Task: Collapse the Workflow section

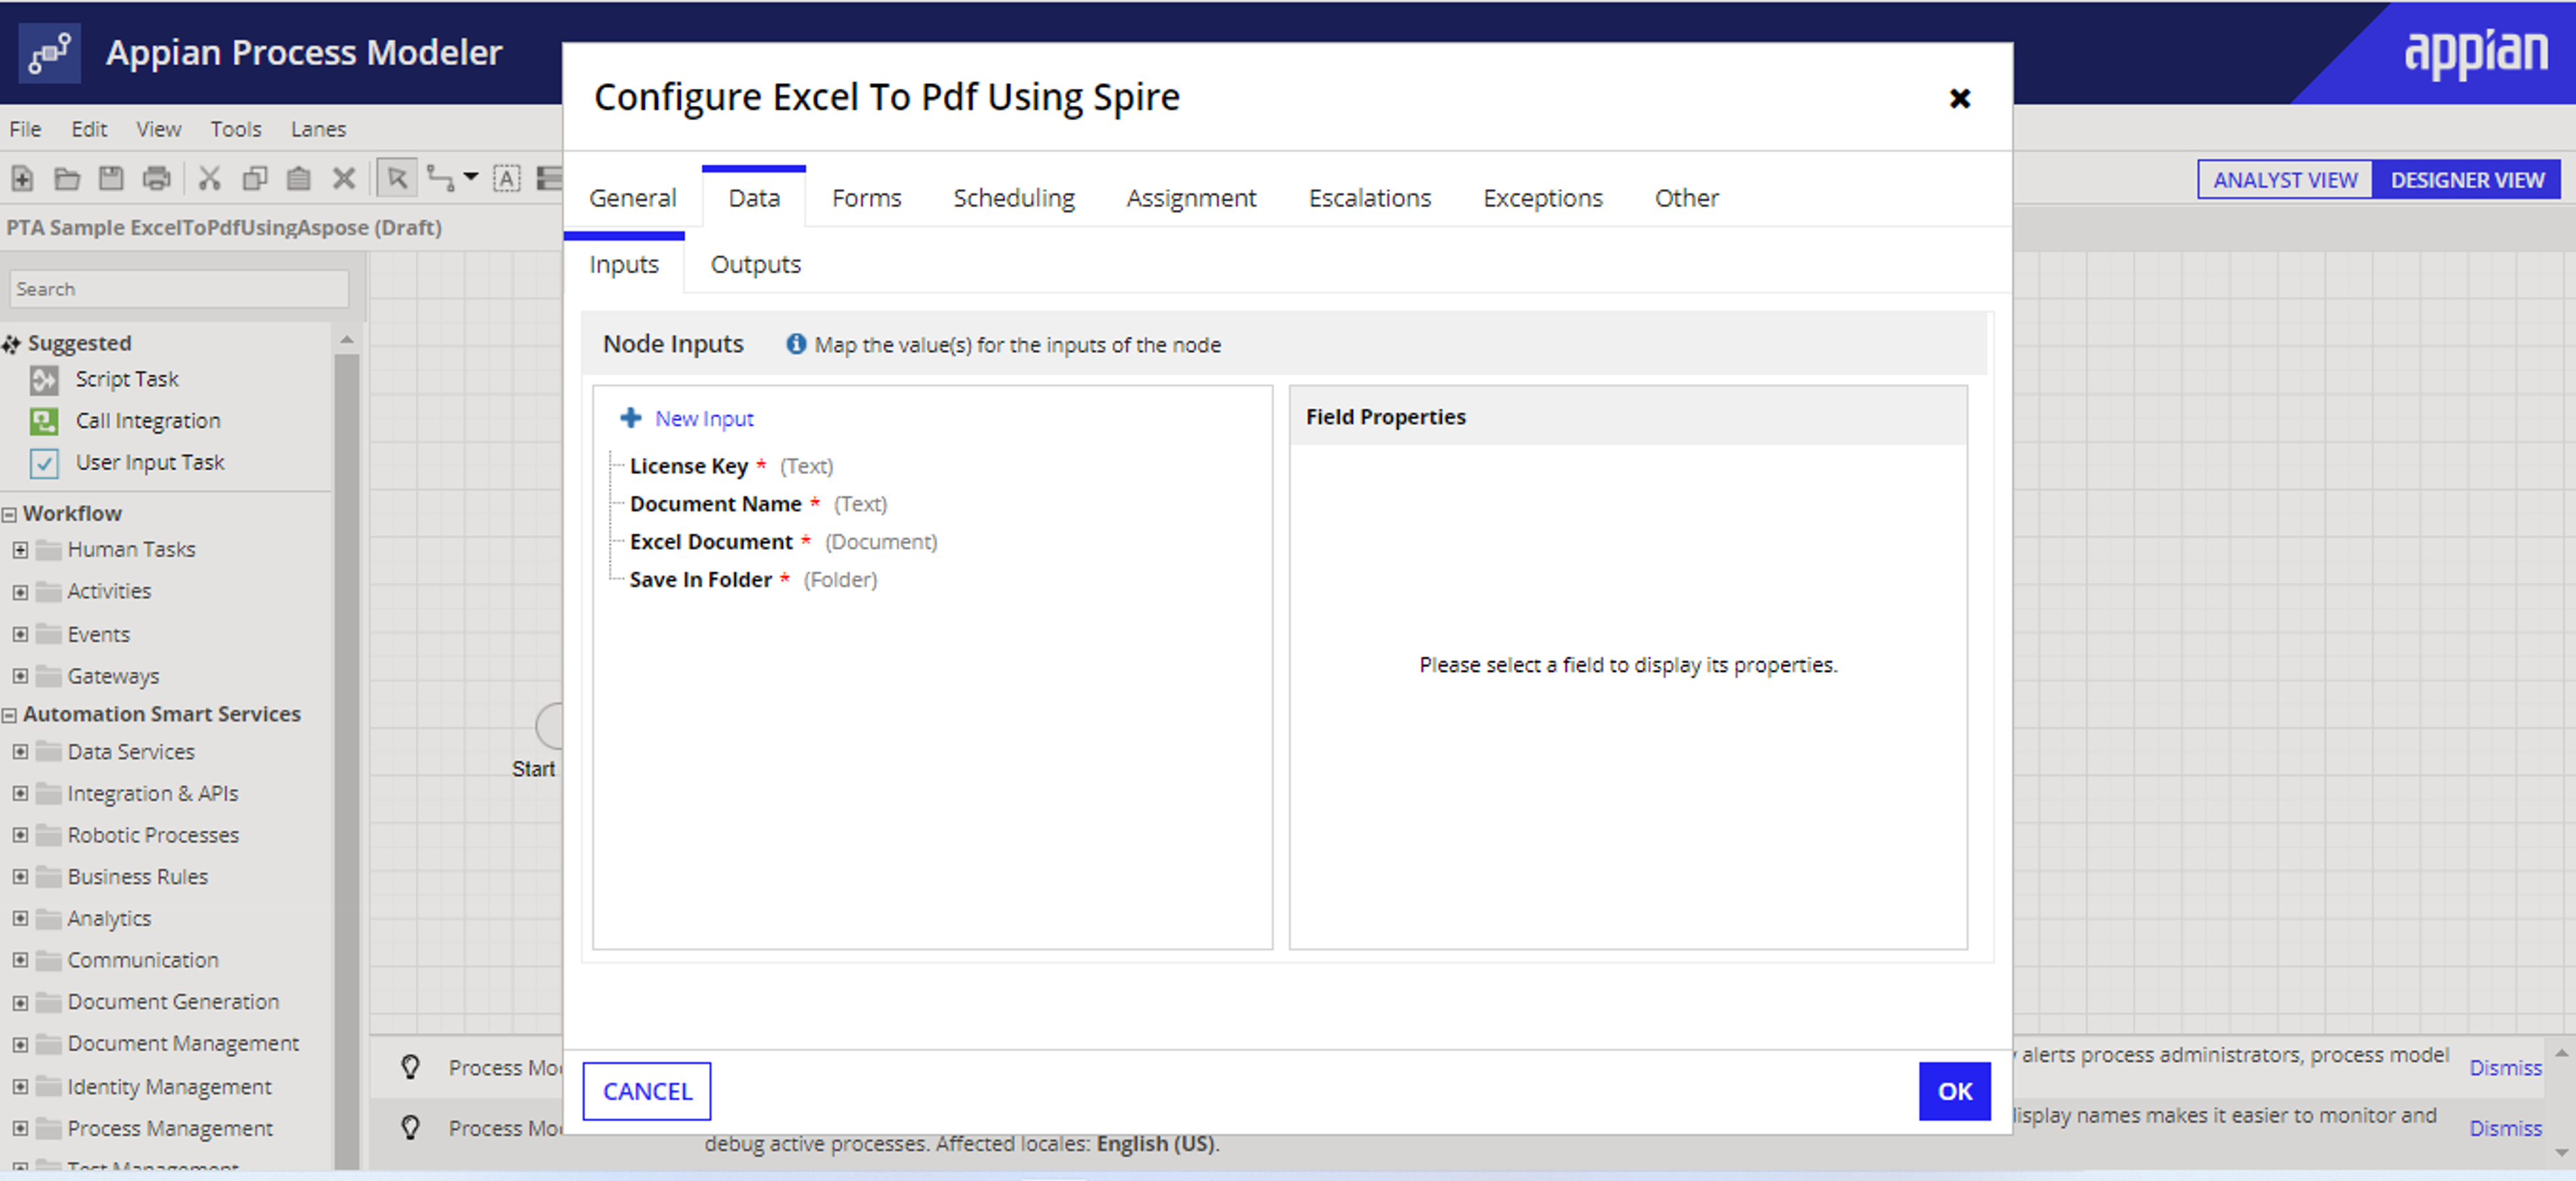Action: pyautogui.click(x=9, y=514)
